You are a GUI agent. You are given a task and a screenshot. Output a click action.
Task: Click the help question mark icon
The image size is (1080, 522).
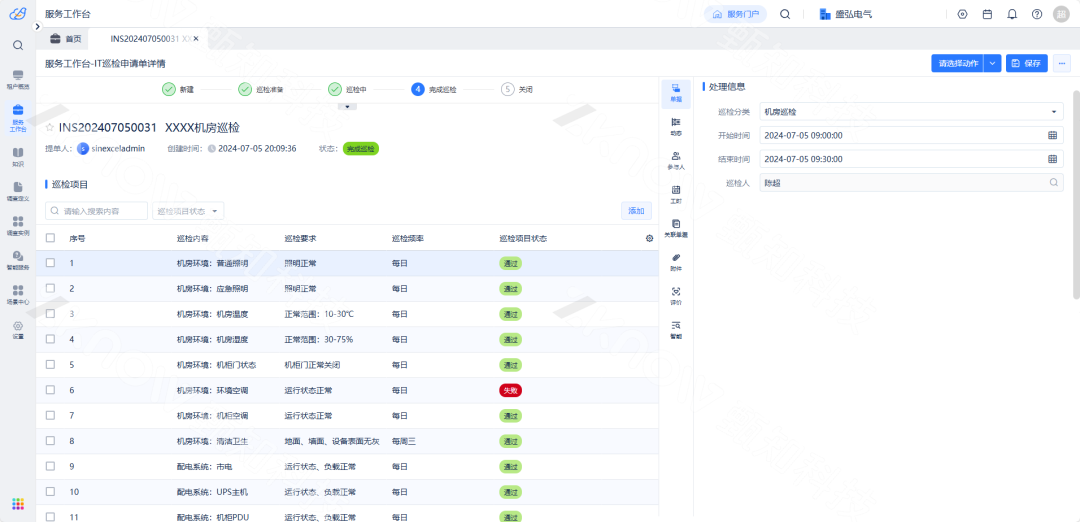[1037, 14]
